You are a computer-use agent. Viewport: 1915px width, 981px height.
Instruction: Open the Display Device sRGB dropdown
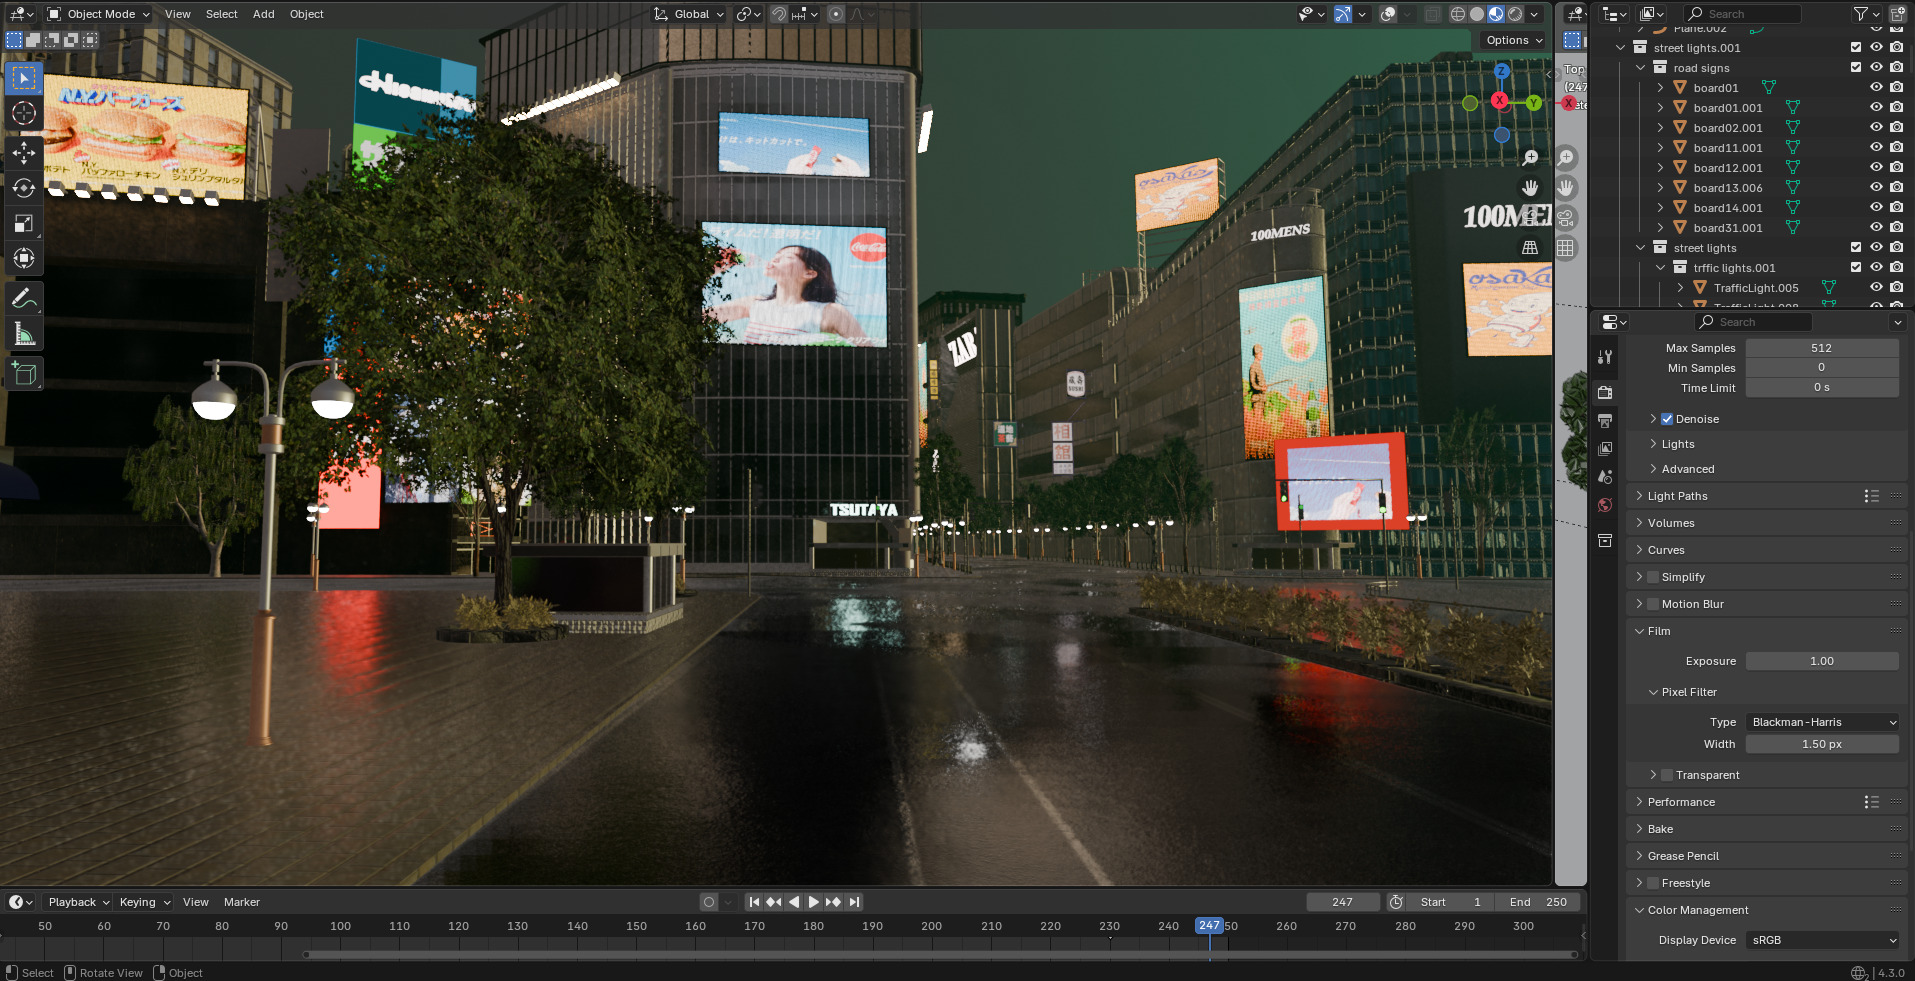1822,940
